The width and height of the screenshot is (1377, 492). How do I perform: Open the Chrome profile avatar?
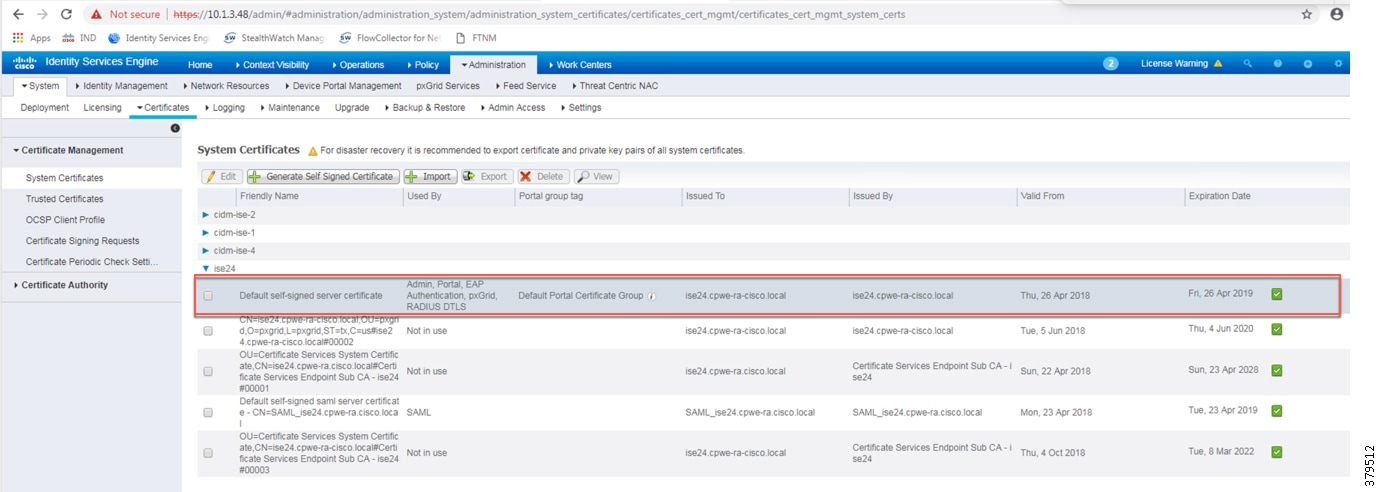[x=1337, y=15]
